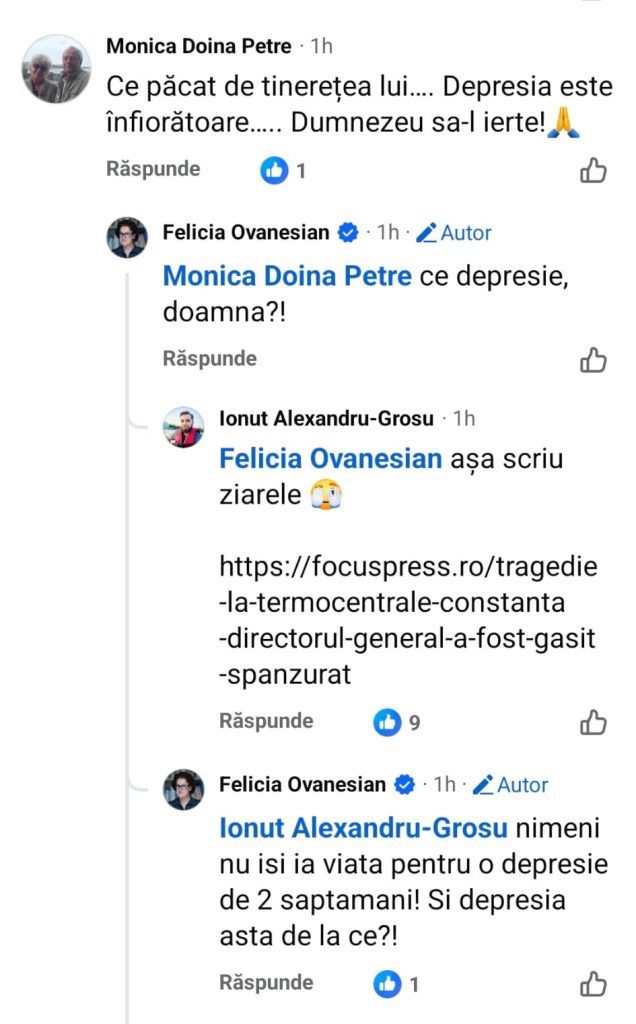Like Monica Doina Petre's comment with thumbs-up
Screen dimensions: 636x1024
(593, 171)
